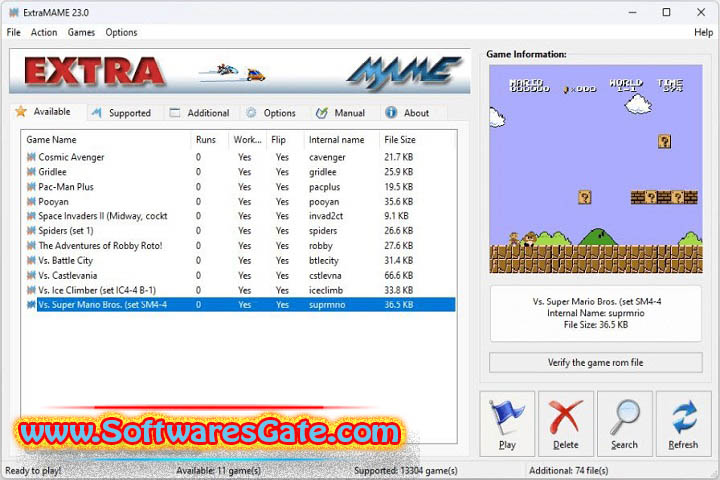
Task: Open the Games menu
Action: [x=81, y=32]
